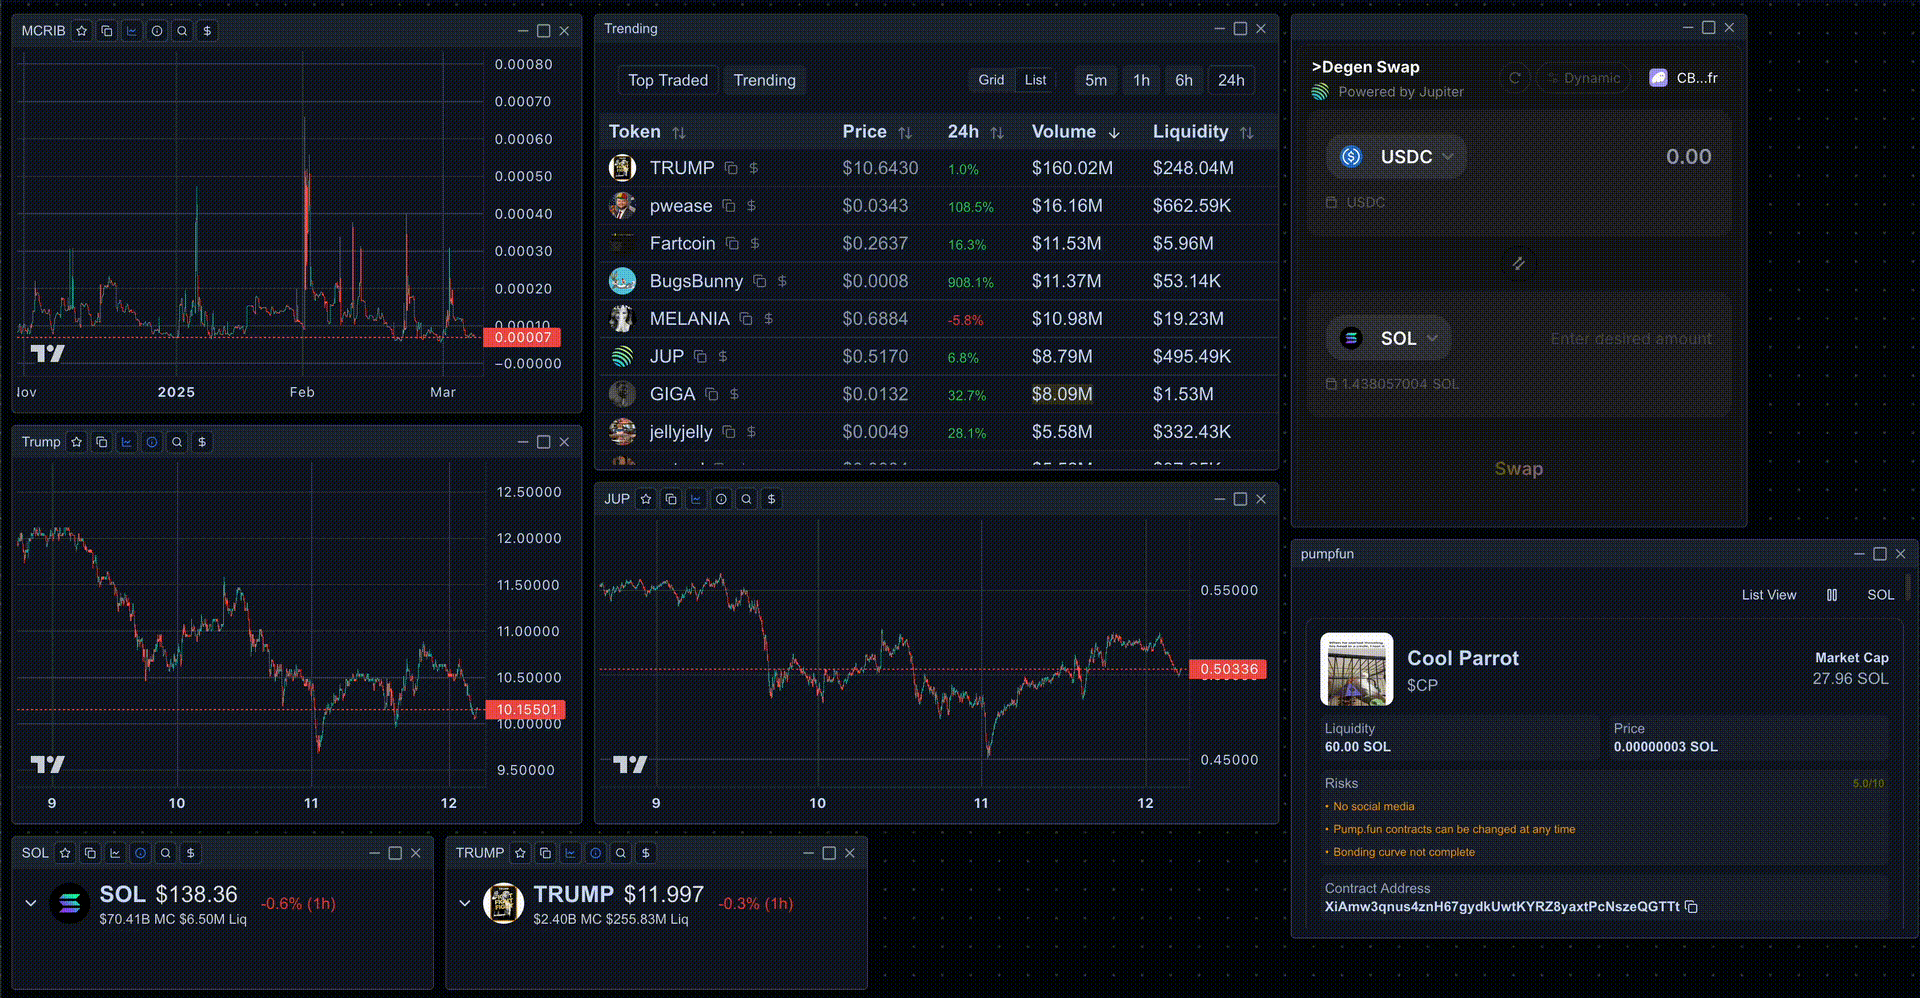The width and height of the screenshot is (1920, 998).
Task: Click the search icon in the JUP chart header
Action: (746, 499)
